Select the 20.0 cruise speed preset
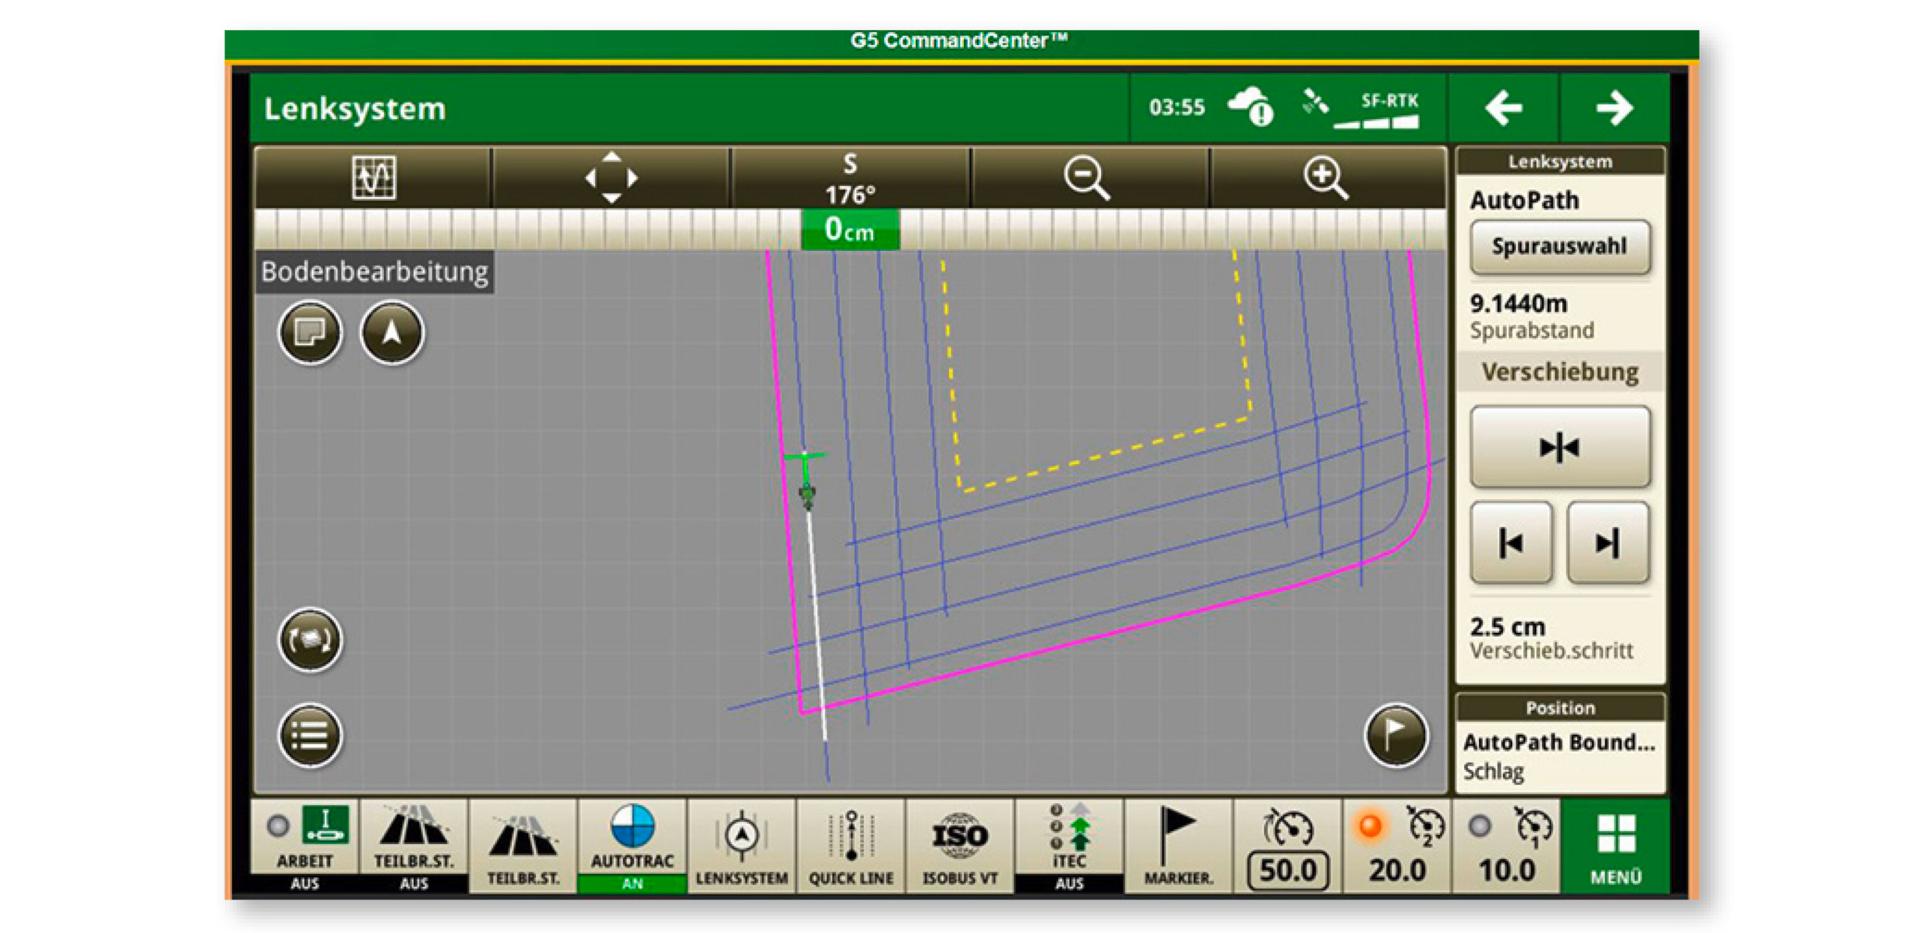 pyautogui.click(x=1397, y=846)
